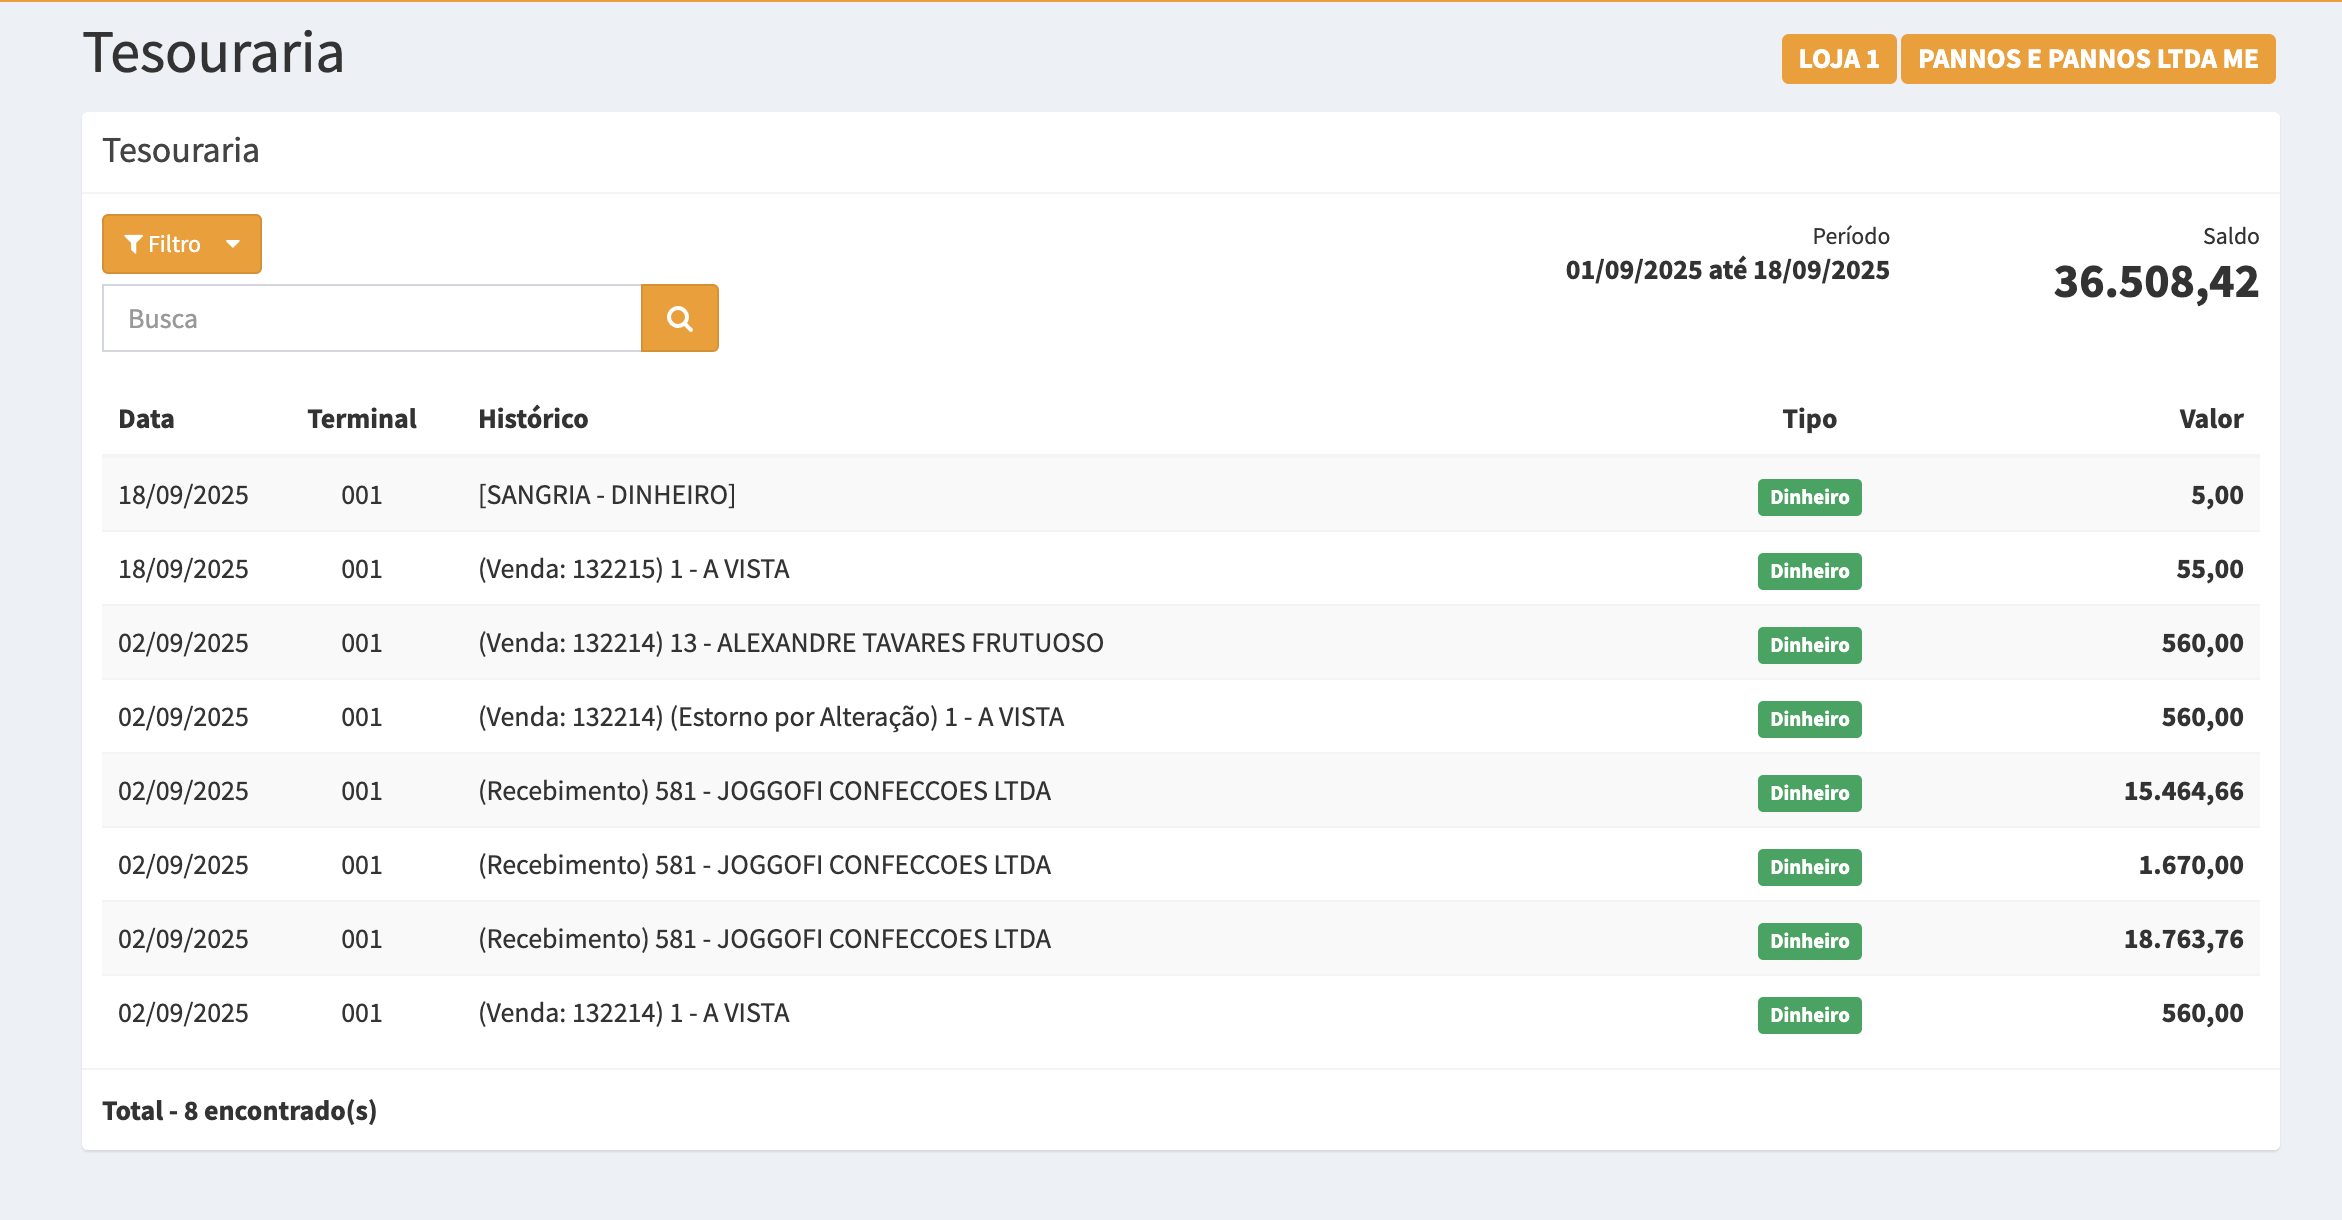Click the Terminal column header
The width and height of the screenshot is (2342, 1220).
pyautogui.click(x=361, y=419)
